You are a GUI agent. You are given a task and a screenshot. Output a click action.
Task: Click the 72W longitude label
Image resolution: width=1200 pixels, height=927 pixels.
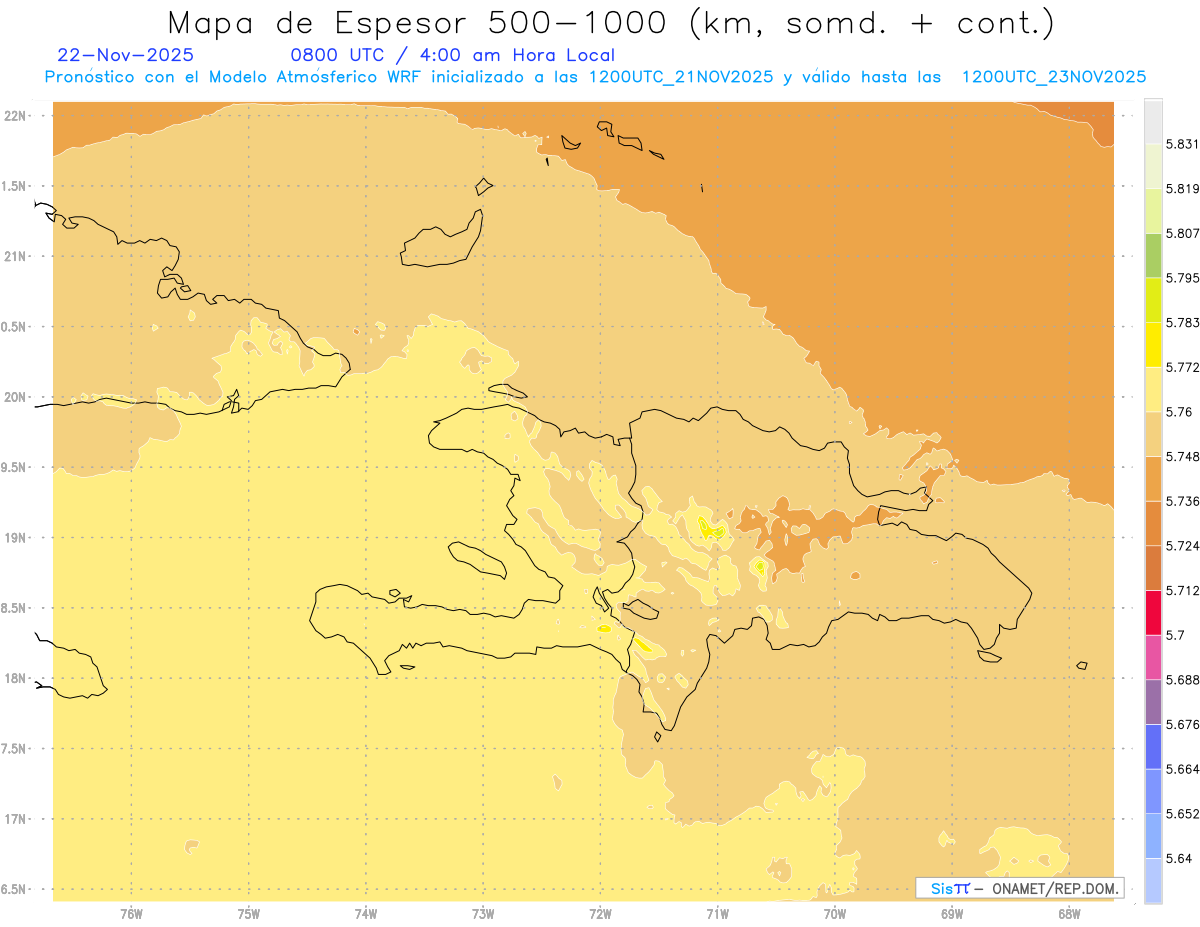(x=600, y=914)
